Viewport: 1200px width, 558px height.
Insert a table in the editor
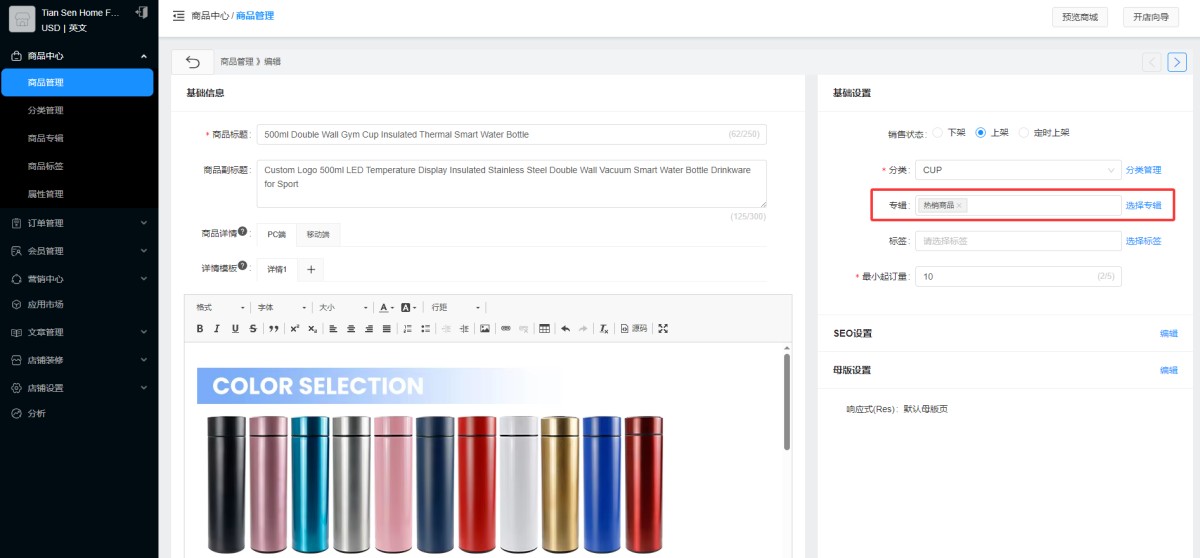[544, 328]
